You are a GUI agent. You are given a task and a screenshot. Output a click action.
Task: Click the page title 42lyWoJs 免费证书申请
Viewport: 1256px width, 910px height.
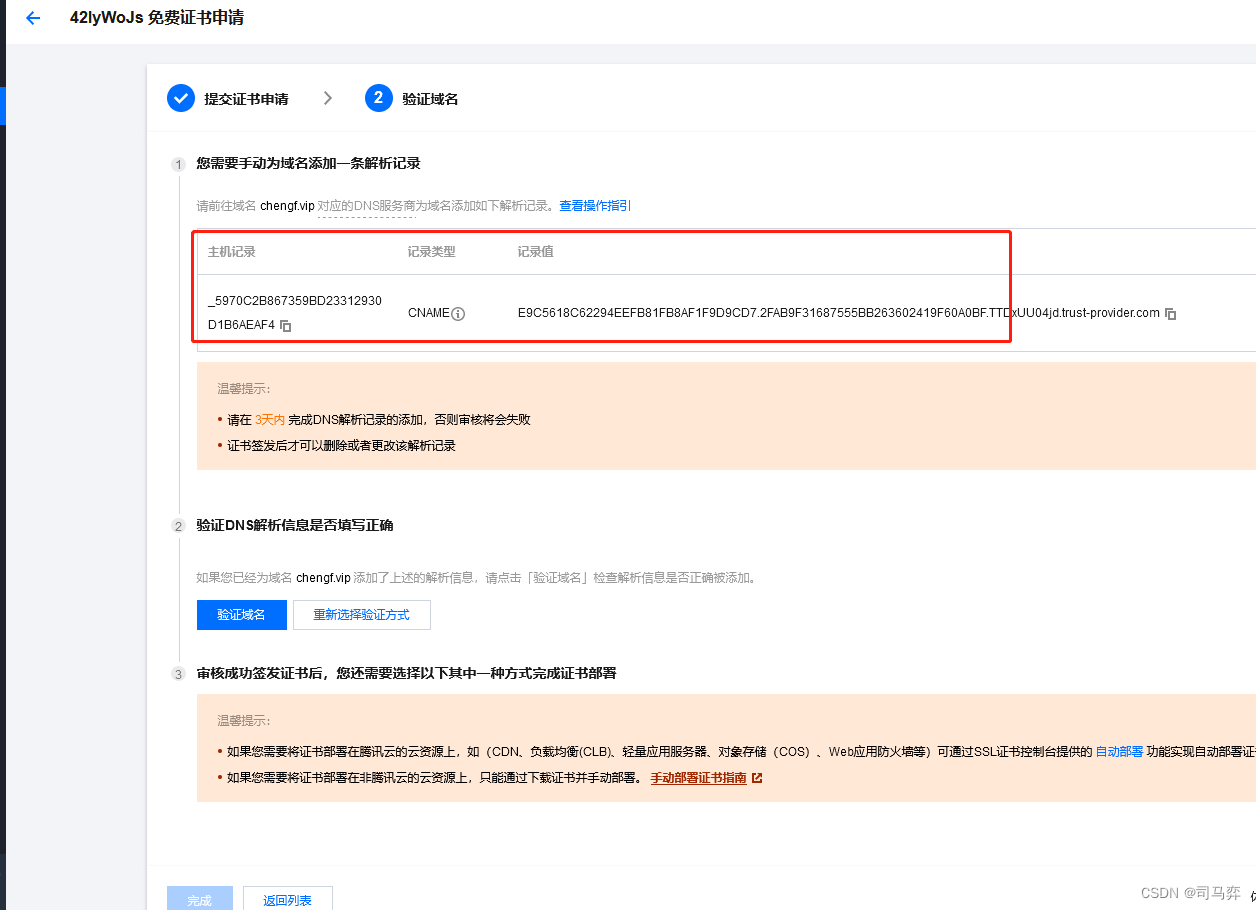(x=157, y=18)
